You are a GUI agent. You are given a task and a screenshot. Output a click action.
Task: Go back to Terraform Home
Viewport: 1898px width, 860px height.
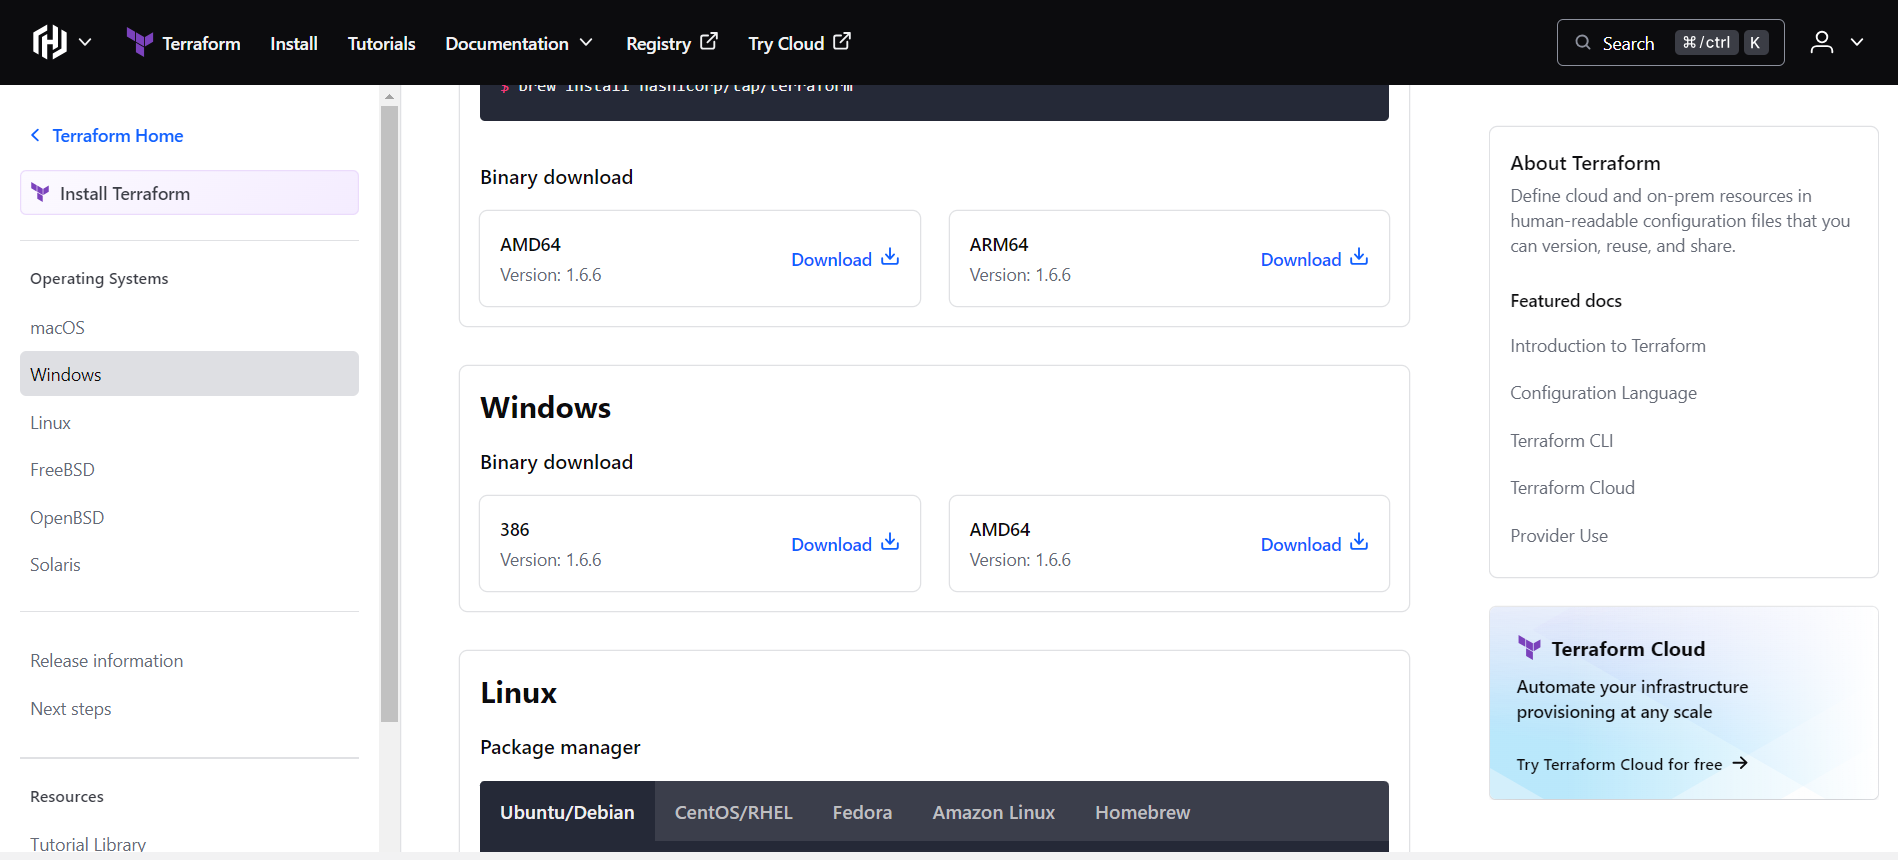click(118, 135)
